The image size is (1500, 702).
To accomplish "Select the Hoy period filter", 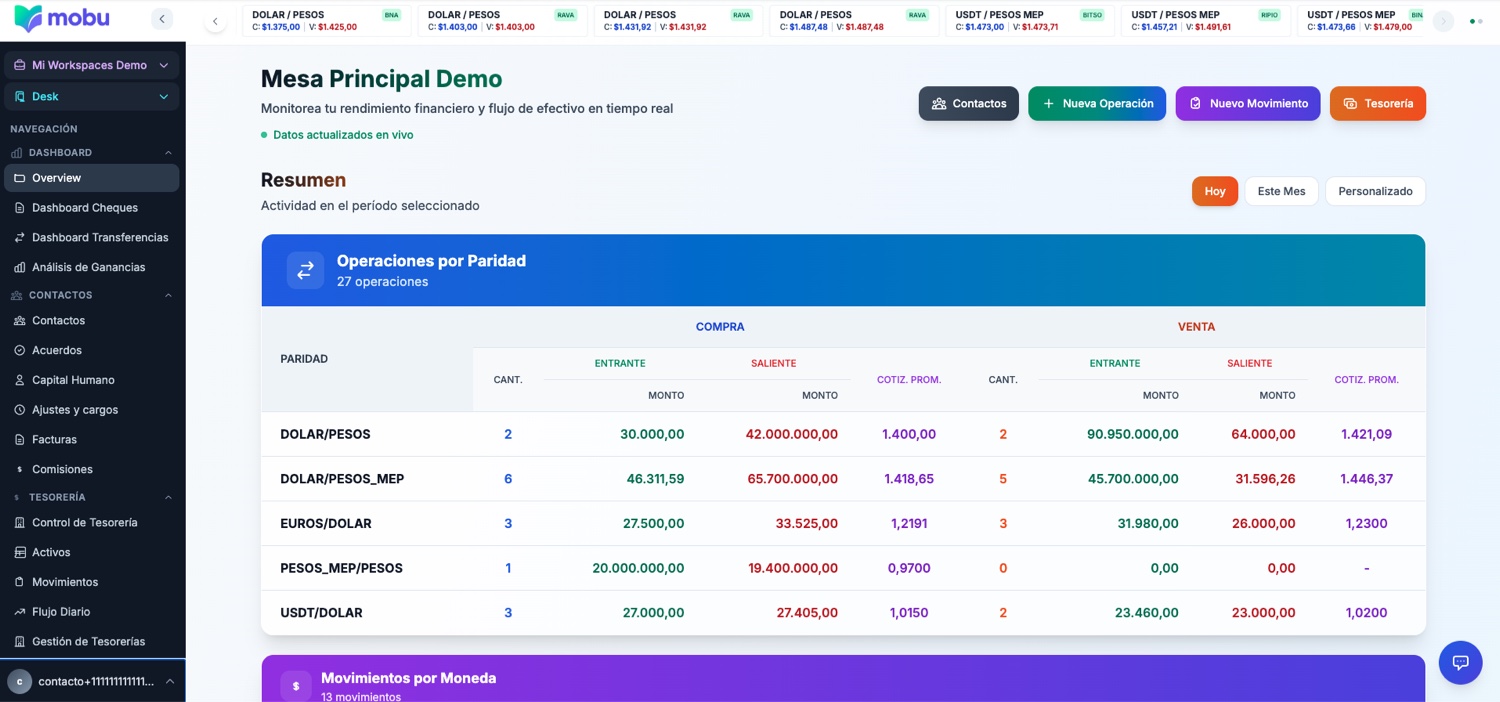I will [x=1215, y=191].
